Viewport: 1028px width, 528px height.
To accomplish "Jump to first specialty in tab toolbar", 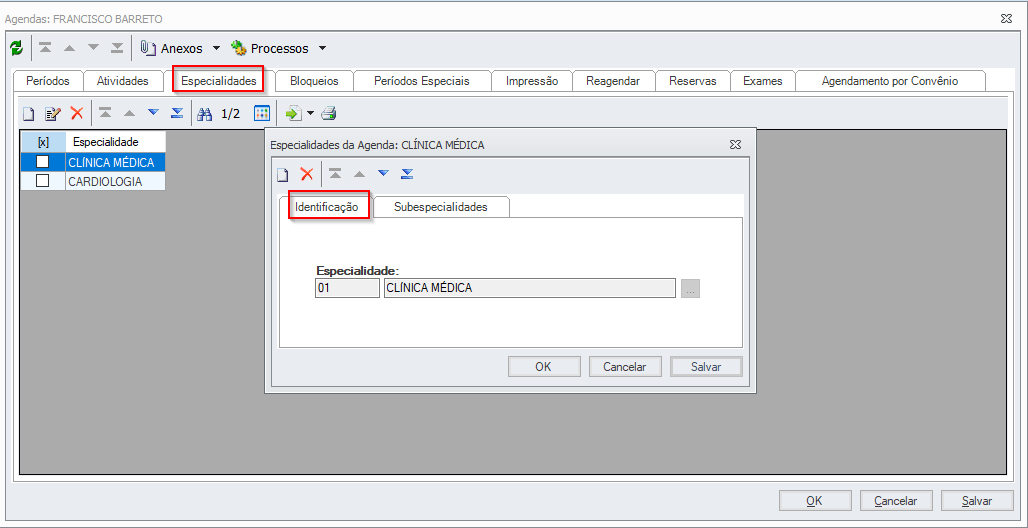I will point(105,113).
